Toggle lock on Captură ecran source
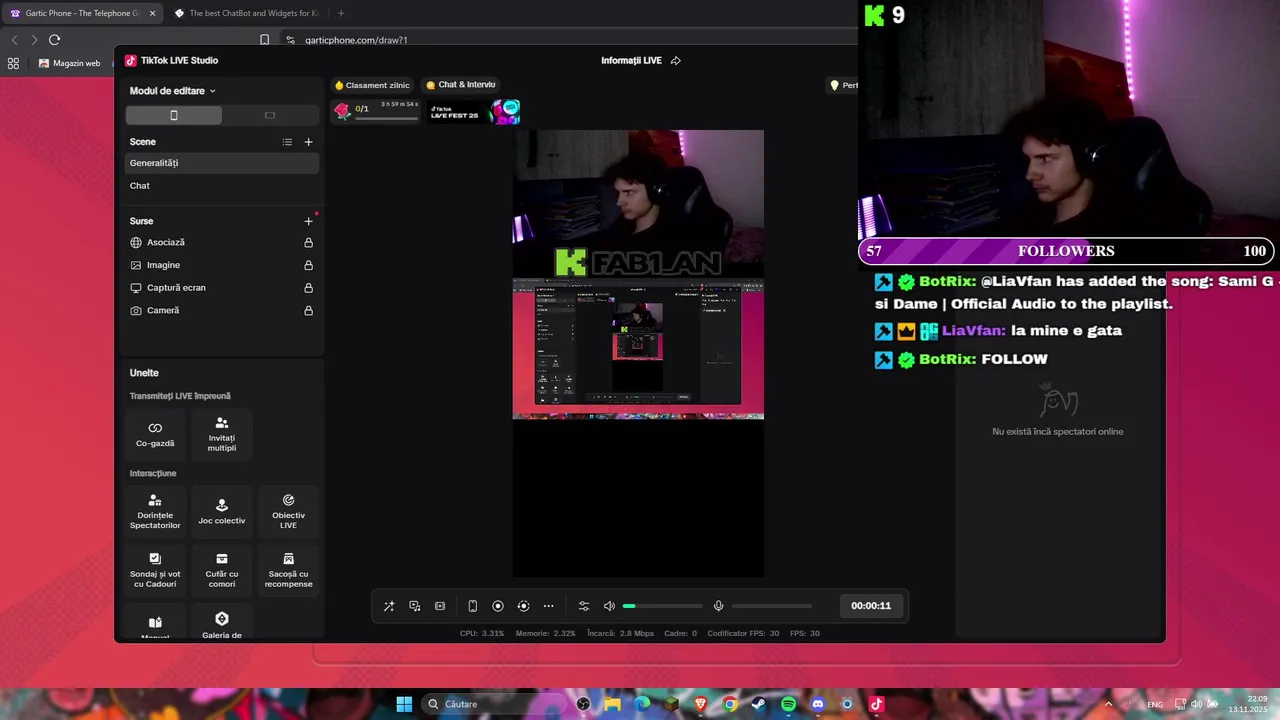This screenshot has width=1280, height=720. pyautogui.click(x=308, y=288)
